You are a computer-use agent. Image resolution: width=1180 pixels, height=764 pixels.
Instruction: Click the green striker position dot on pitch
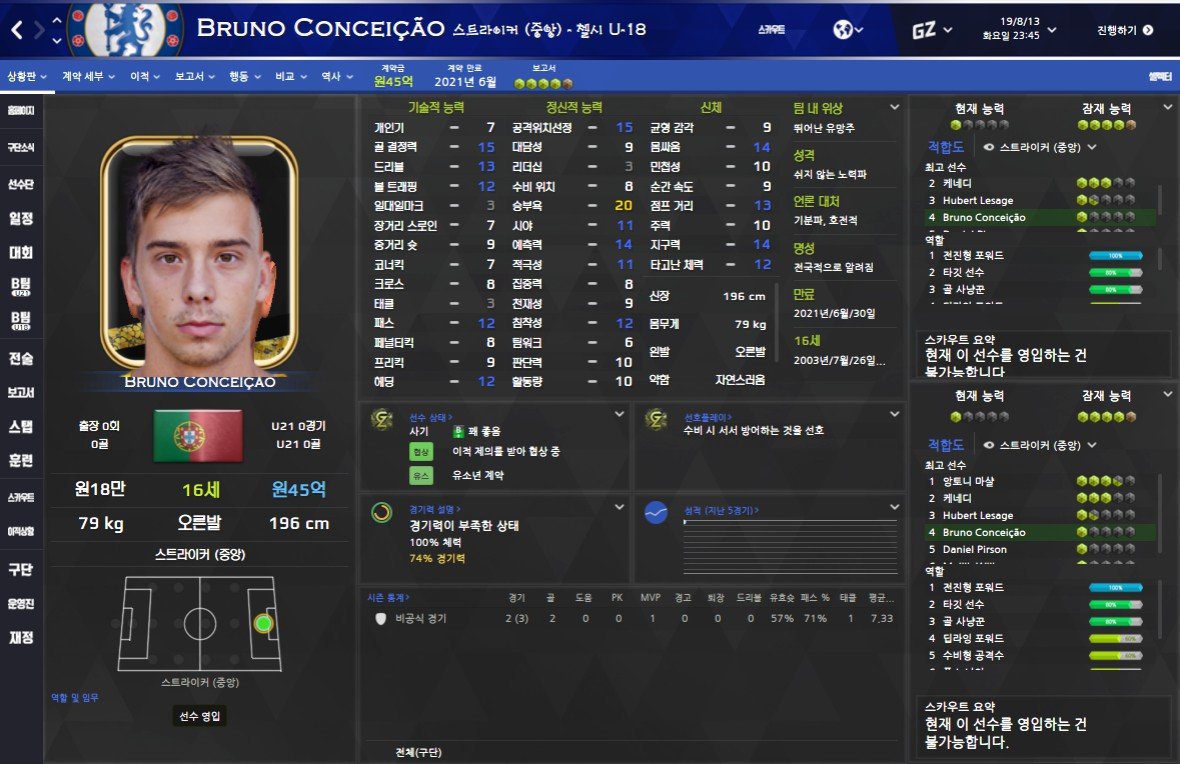coord(263,623)
